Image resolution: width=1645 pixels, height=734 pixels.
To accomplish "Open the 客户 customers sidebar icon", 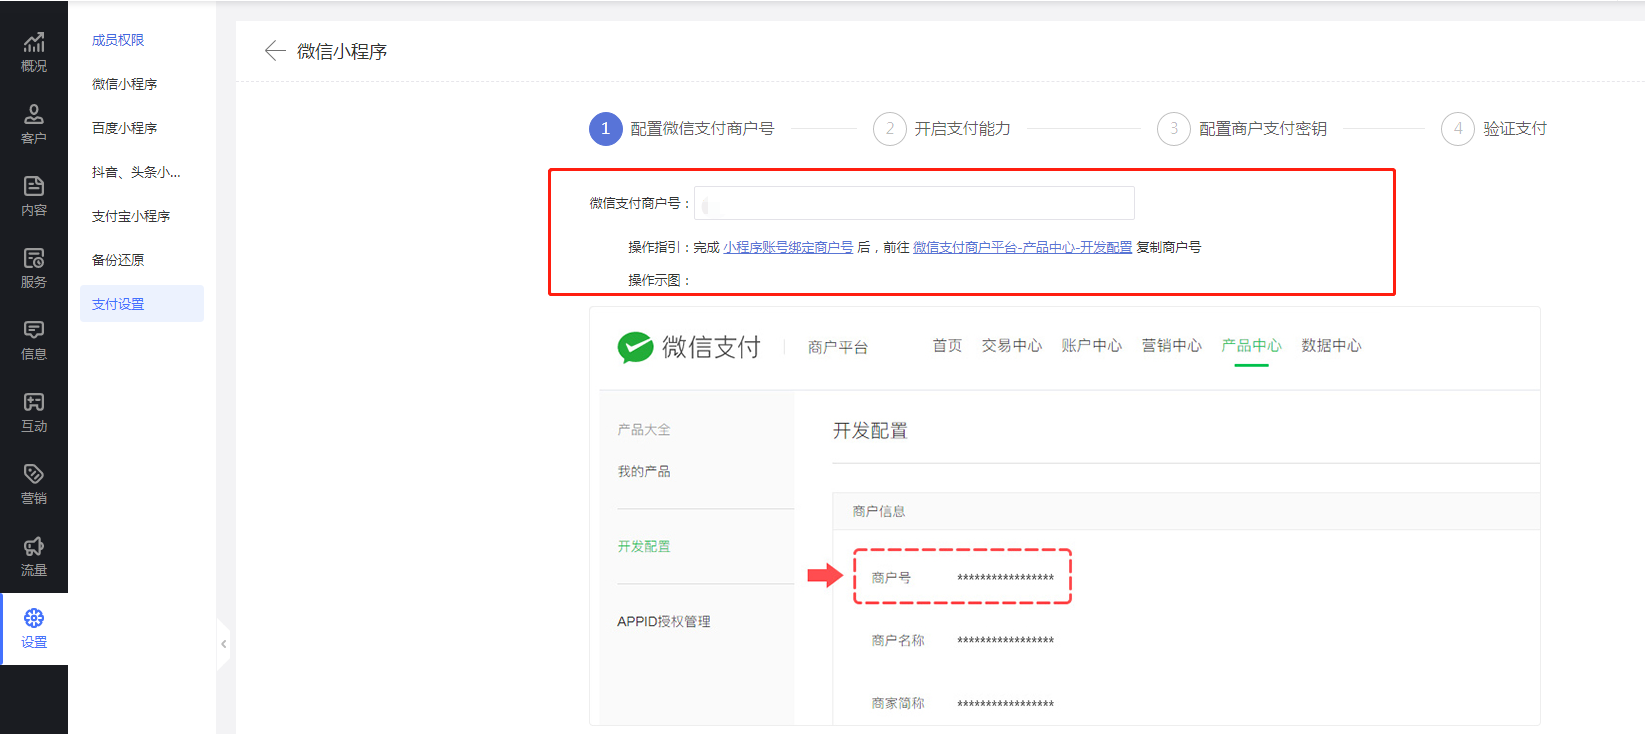I will [x=34, y=124].
